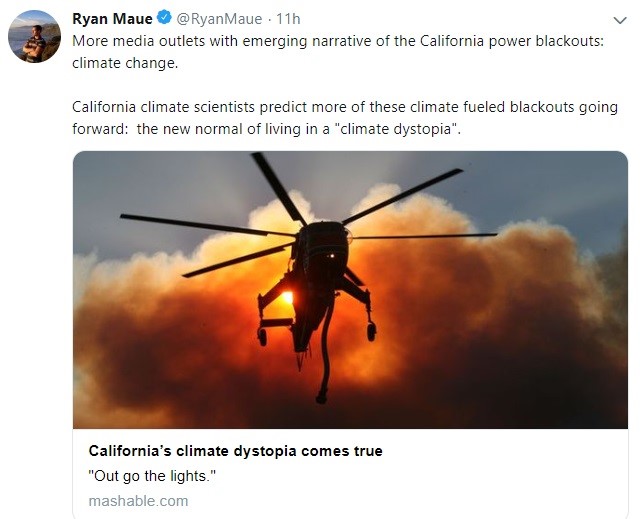Click the glowing sun behind the helicopter
This screenshot has width=640, height=519.
287,297
